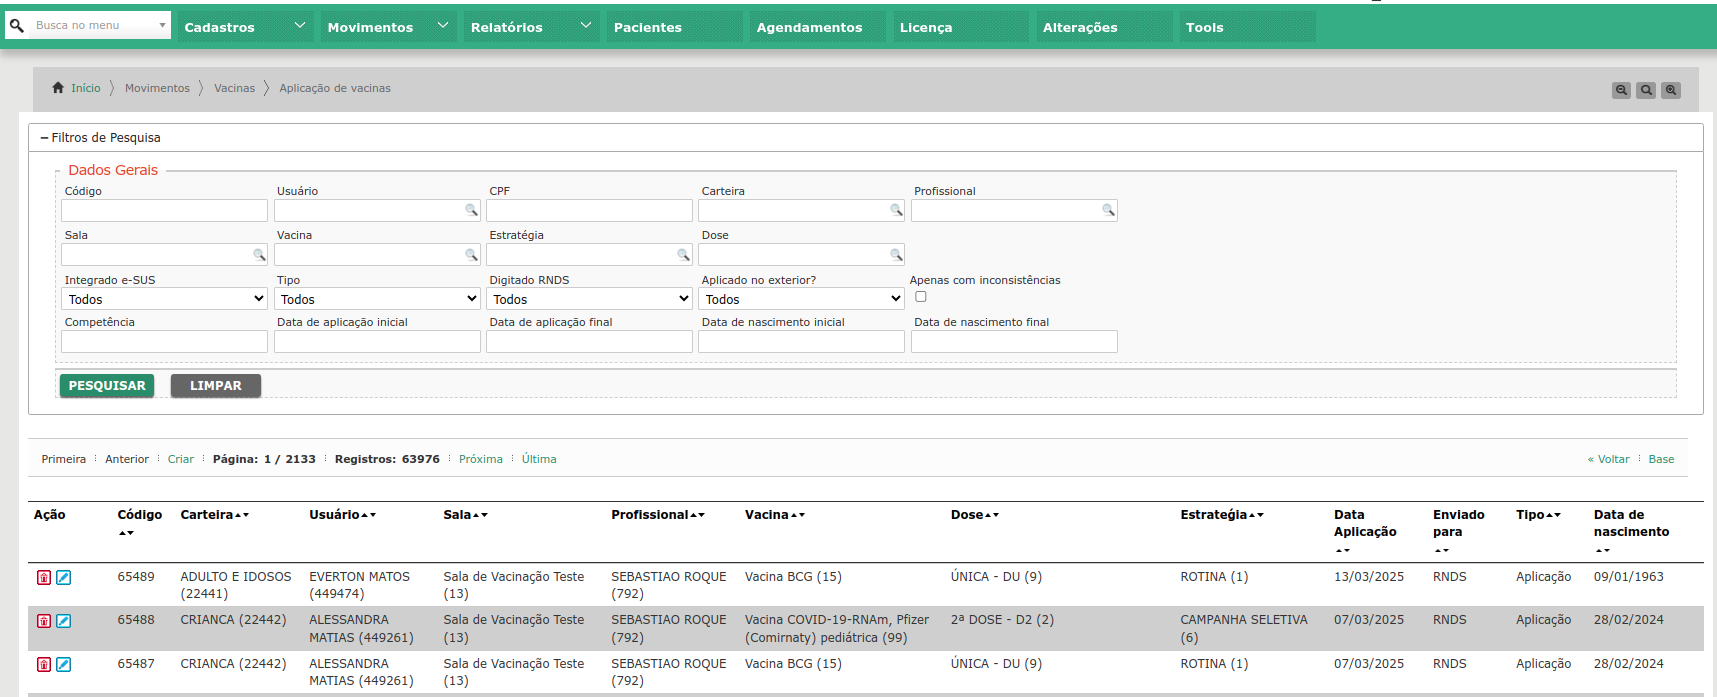Viewport: 1717px width, 697px height.
Task: Edit record 65489 with the pencil icon
Action: click(63, 578)
